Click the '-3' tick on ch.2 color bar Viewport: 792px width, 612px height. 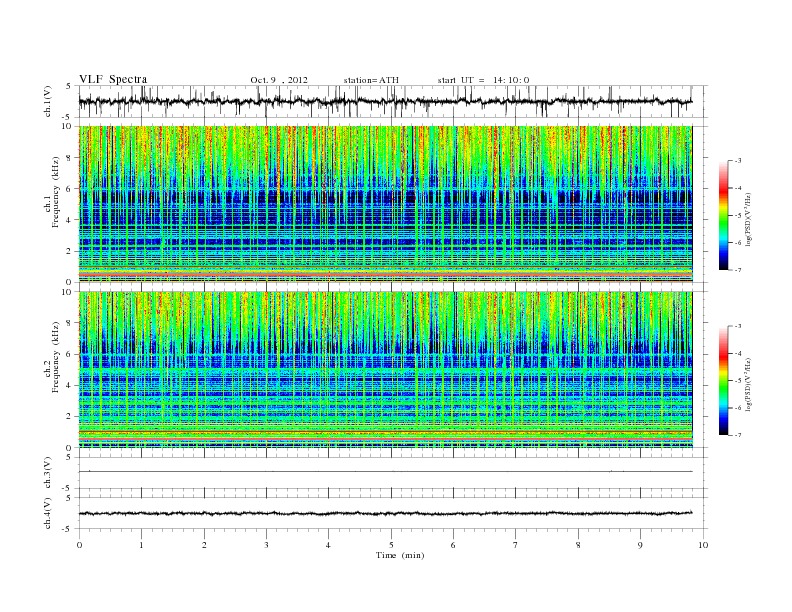pos(738,326)
